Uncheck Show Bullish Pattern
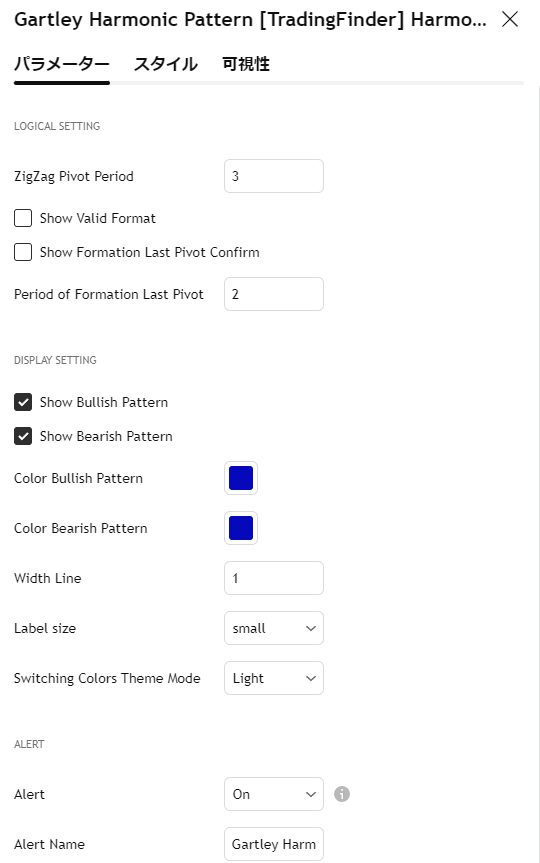This screenshot has width=540, height=863. click(x=23, y=402)
